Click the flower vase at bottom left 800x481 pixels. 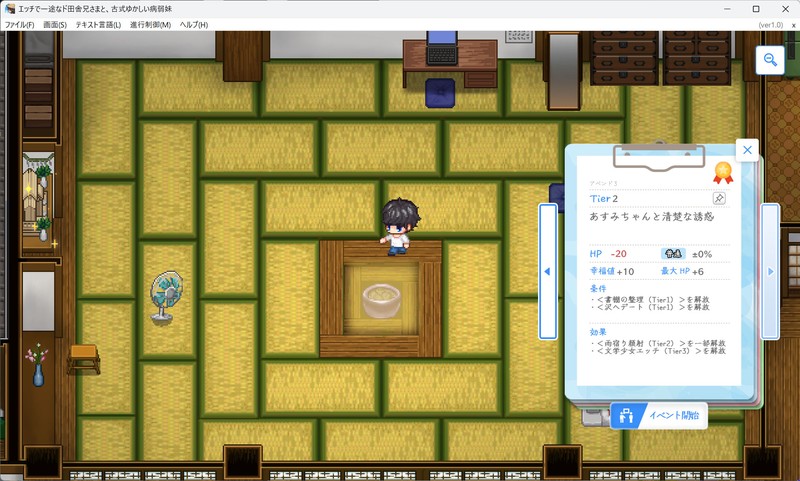[x=38, y=366]
